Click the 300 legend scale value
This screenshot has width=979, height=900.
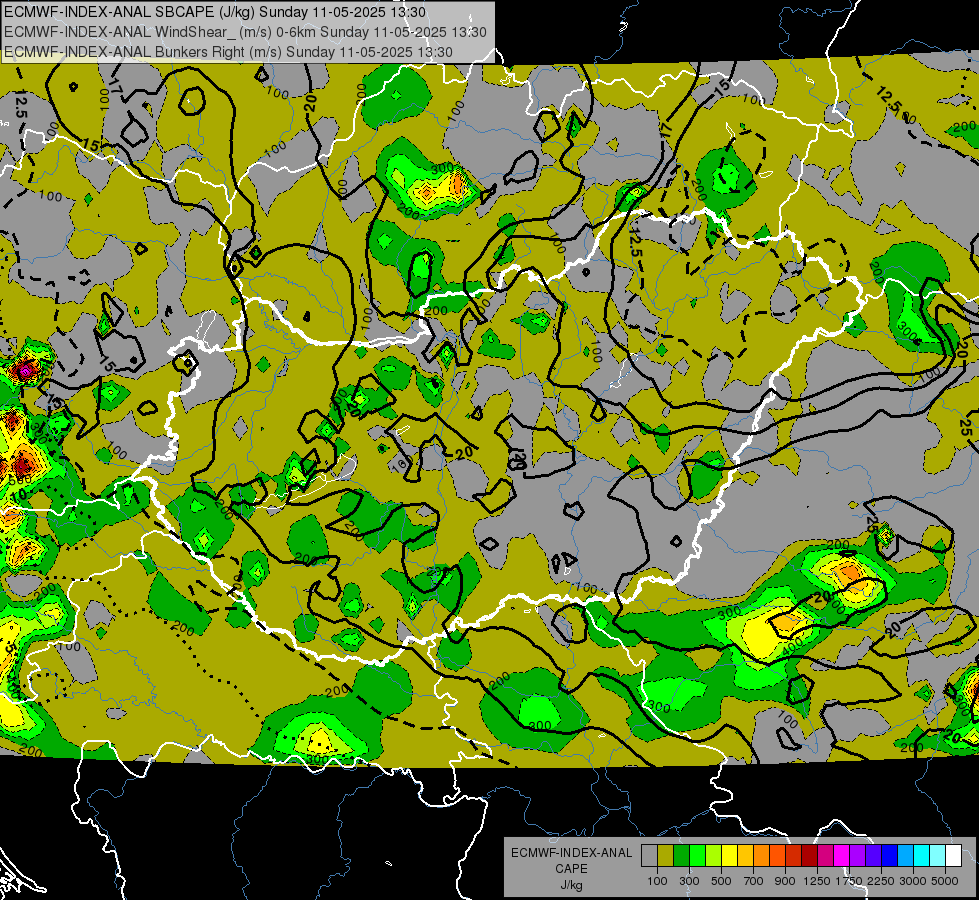point(689,881)
